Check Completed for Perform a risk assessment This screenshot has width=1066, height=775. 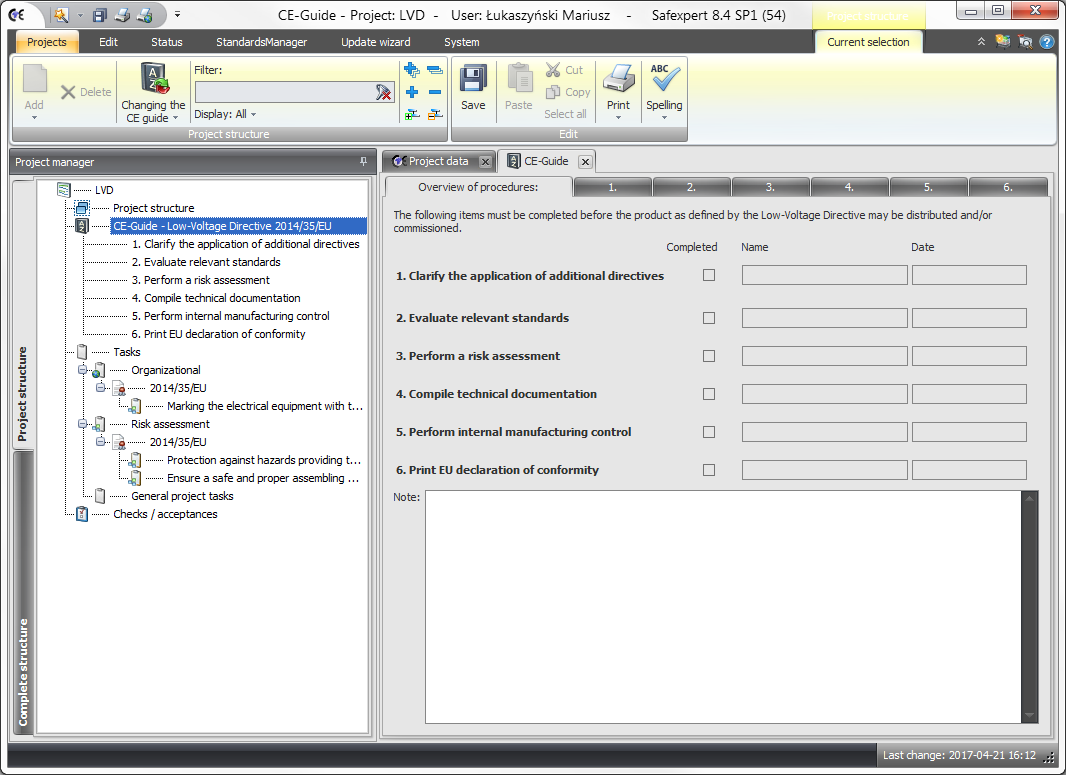(x=709, y=356)
